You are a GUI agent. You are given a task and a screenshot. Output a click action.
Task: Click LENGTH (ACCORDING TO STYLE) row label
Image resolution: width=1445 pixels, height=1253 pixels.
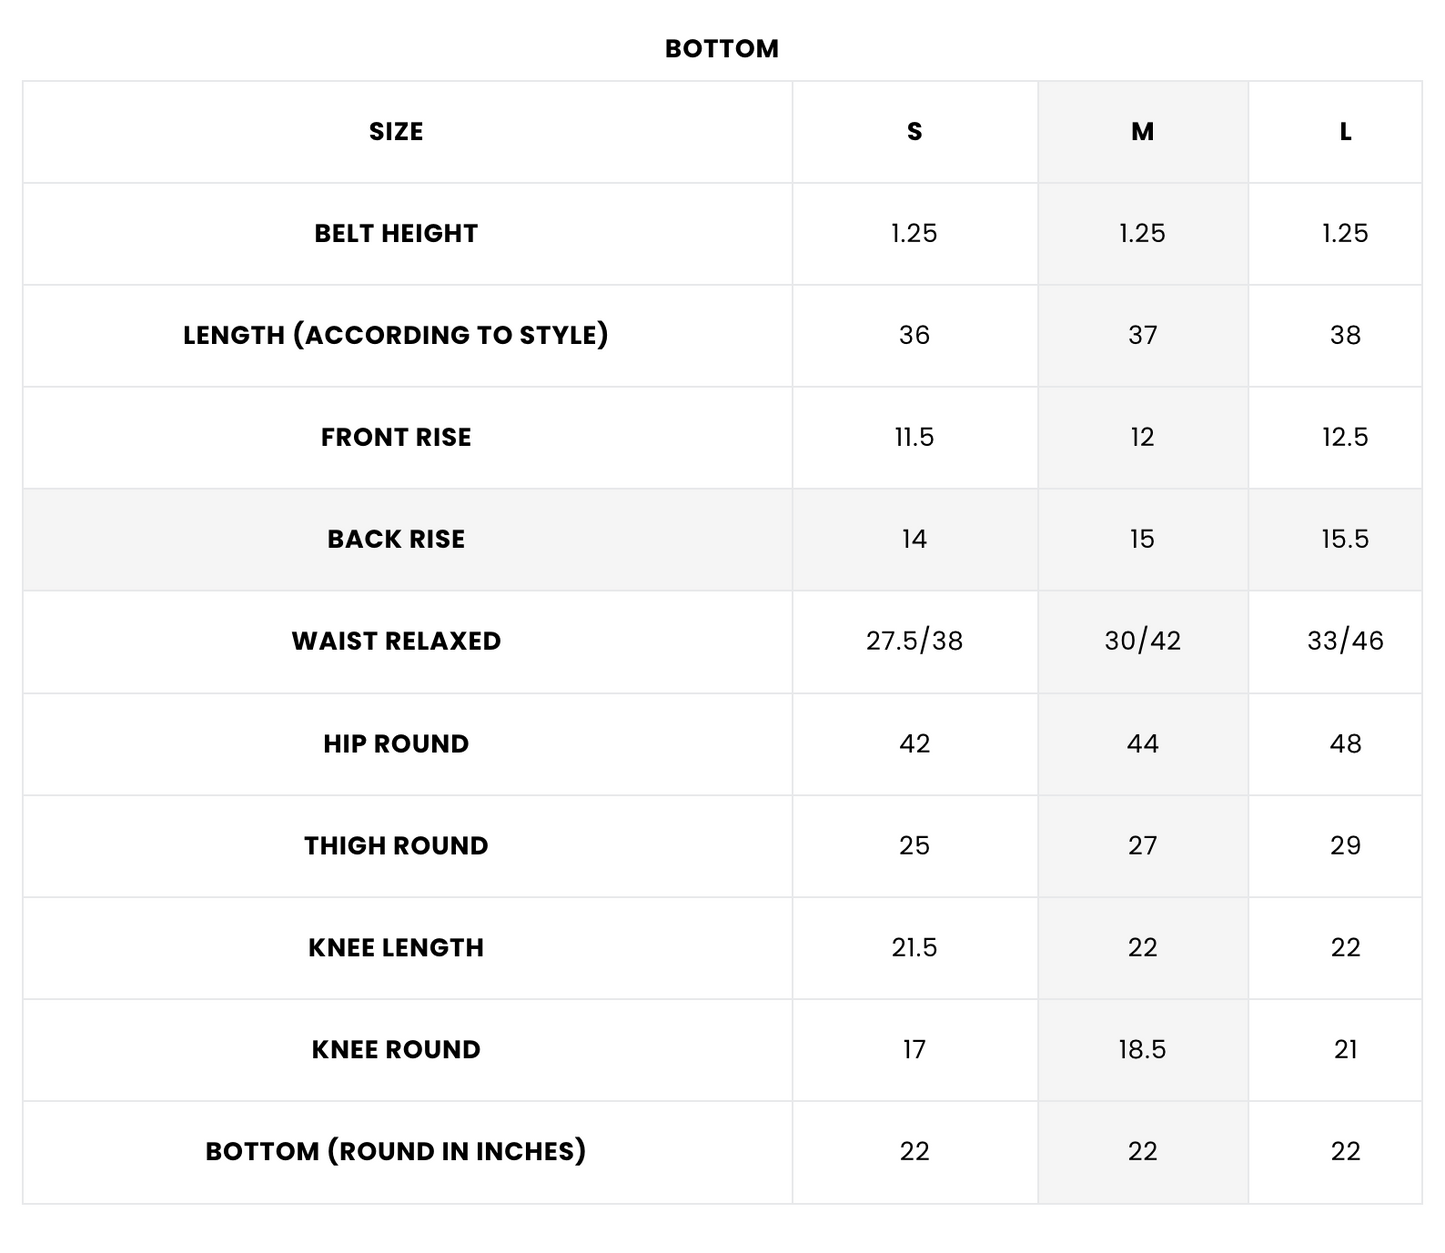tap(396, 336)
